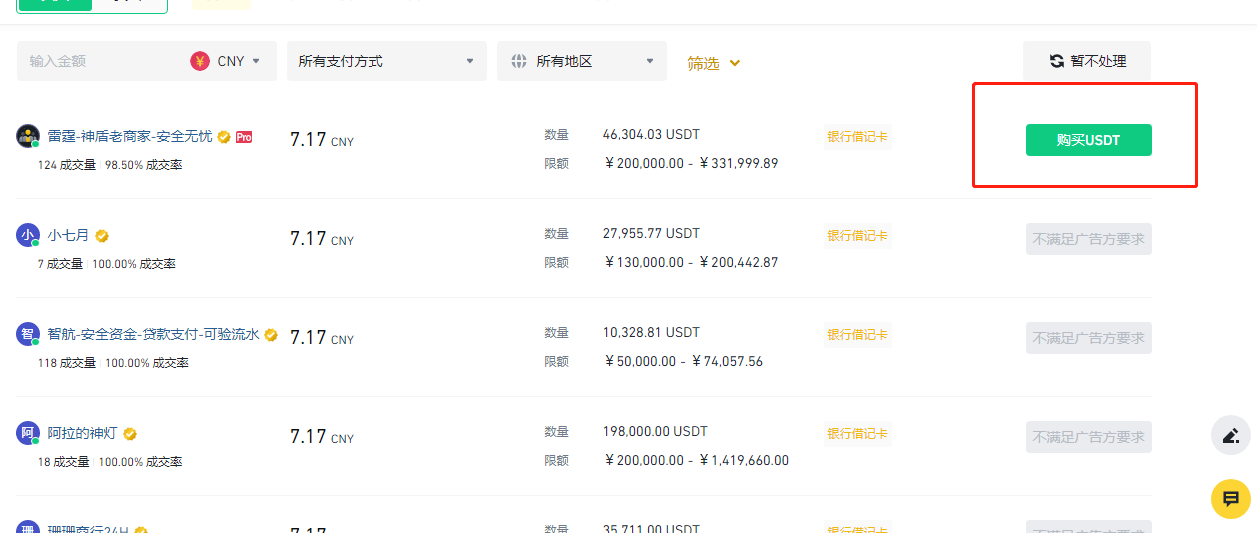Click the 暂不处理 refresh button
1257x533 pixels.
coord(1087,61)
